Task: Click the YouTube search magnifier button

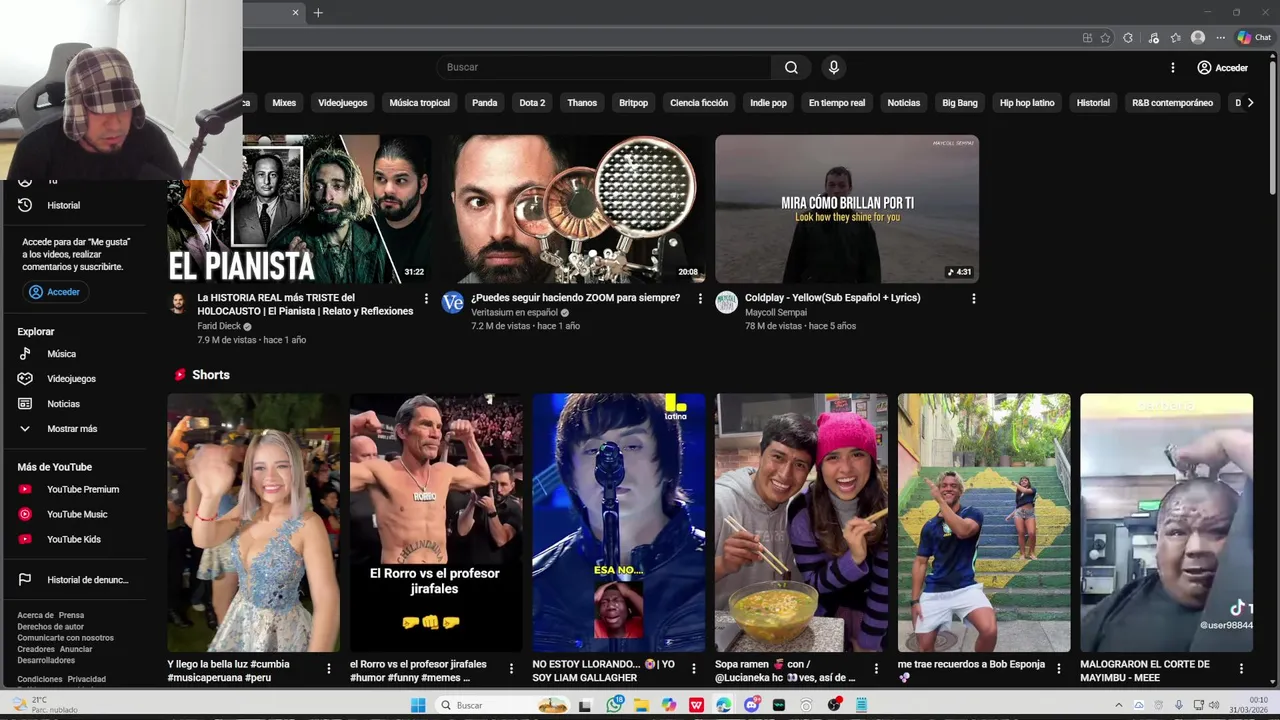Action: coord(791,67)
